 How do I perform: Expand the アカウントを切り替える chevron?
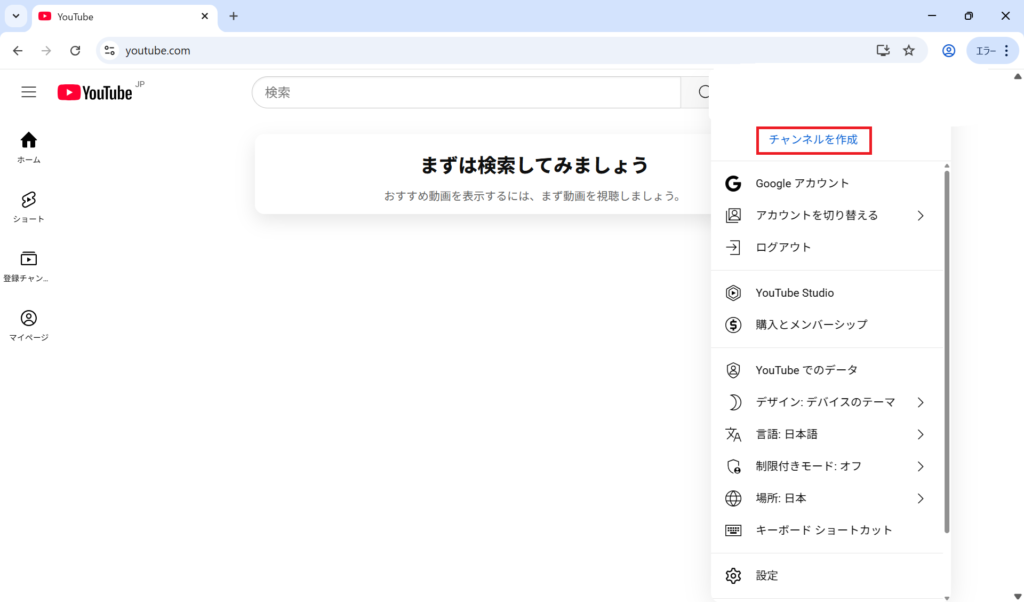tap(920, 215)
